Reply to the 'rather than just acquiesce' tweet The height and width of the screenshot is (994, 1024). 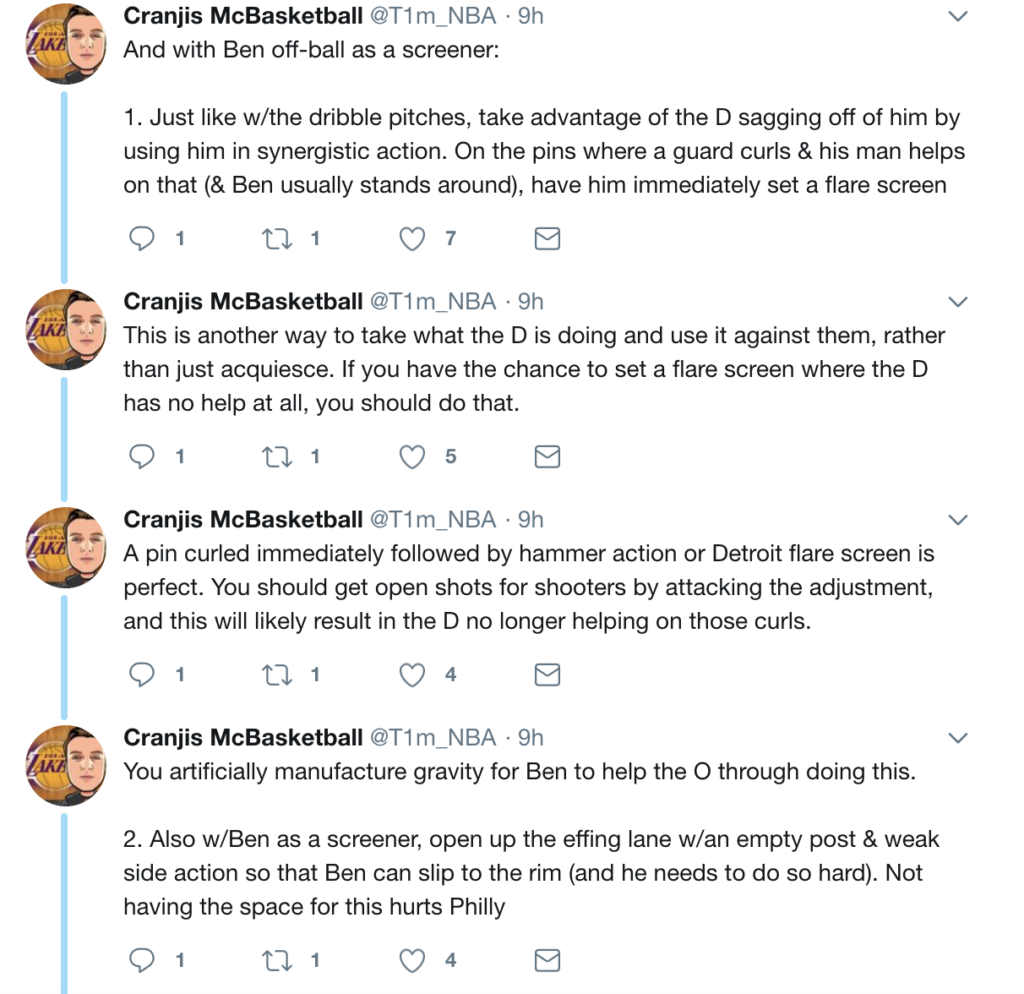point(144,456)
